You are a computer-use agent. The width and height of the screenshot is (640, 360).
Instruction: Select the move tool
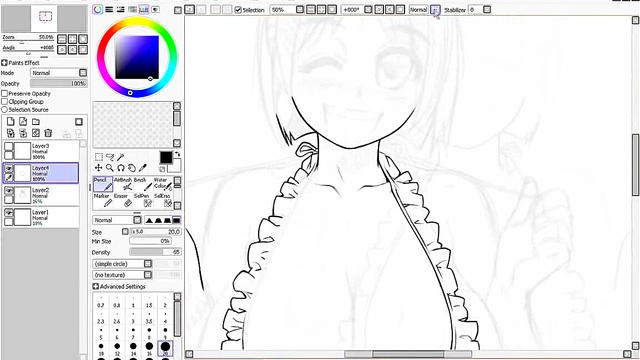pyautogui.click(x=98, y=168)
